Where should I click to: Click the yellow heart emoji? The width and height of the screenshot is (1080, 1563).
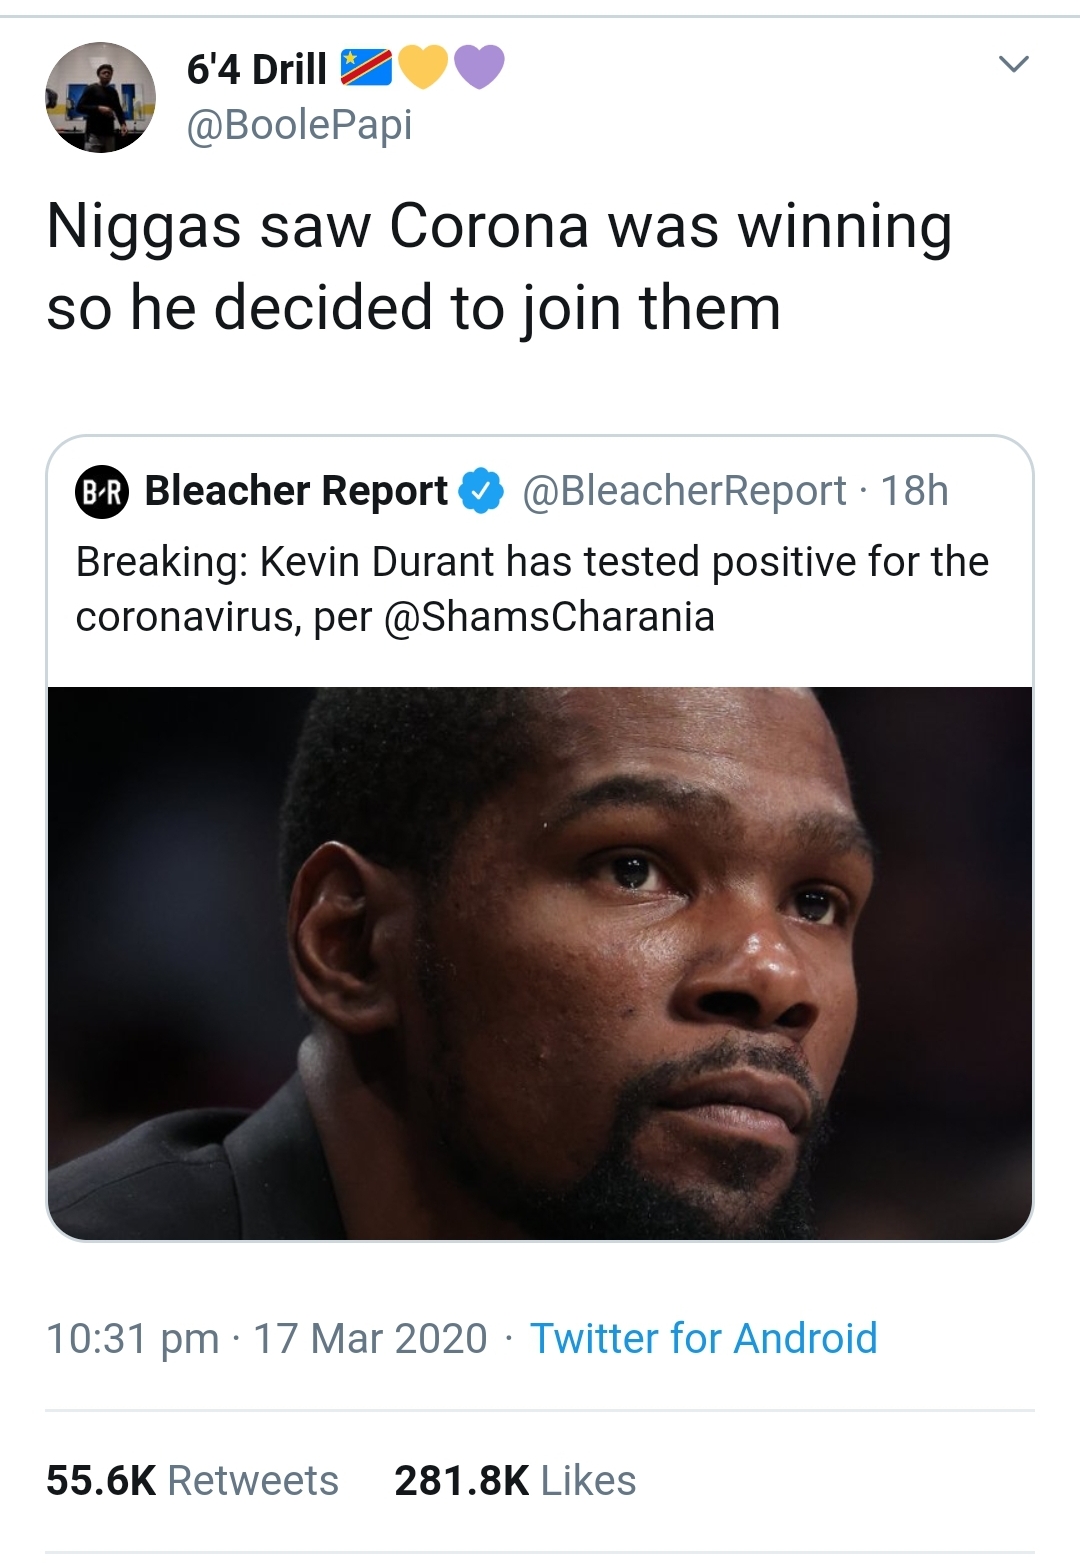(422, 67)
